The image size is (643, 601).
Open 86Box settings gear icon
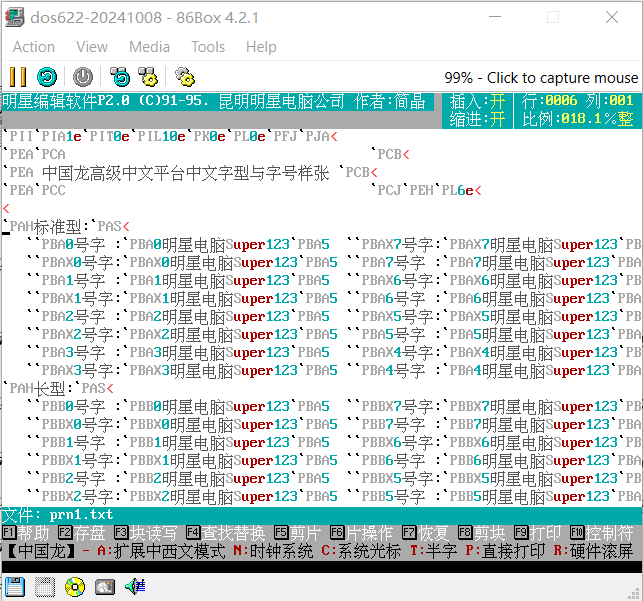(184, 77)
